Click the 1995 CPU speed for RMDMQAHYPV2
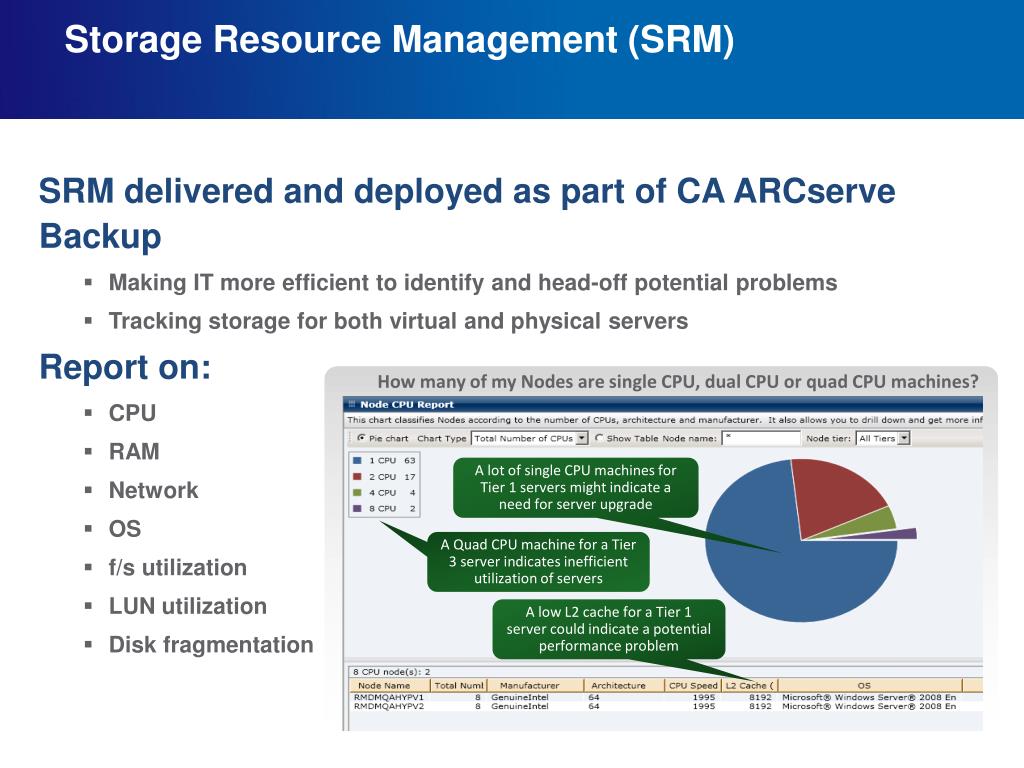The image size is (1024, 768). [703, 706]
